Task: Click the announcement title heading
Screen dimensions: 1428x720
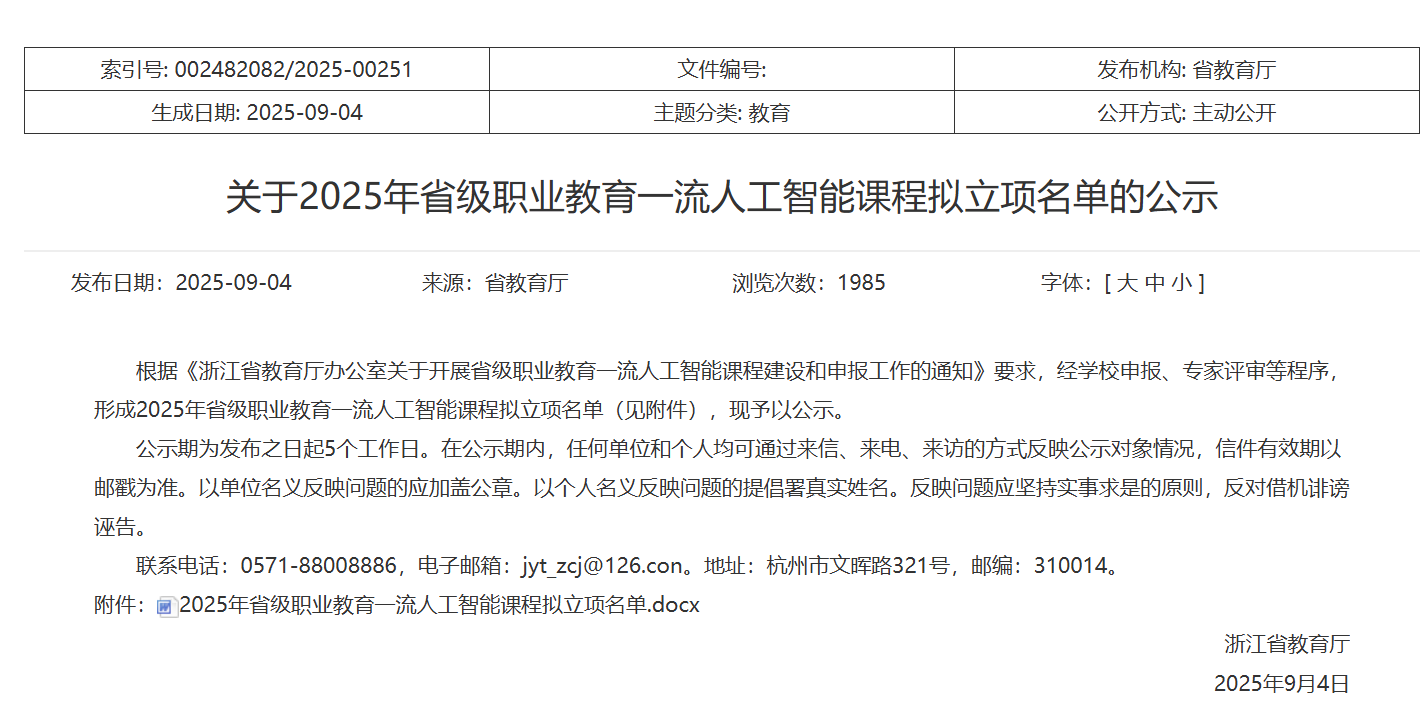Action: click(x=722, y=196)
